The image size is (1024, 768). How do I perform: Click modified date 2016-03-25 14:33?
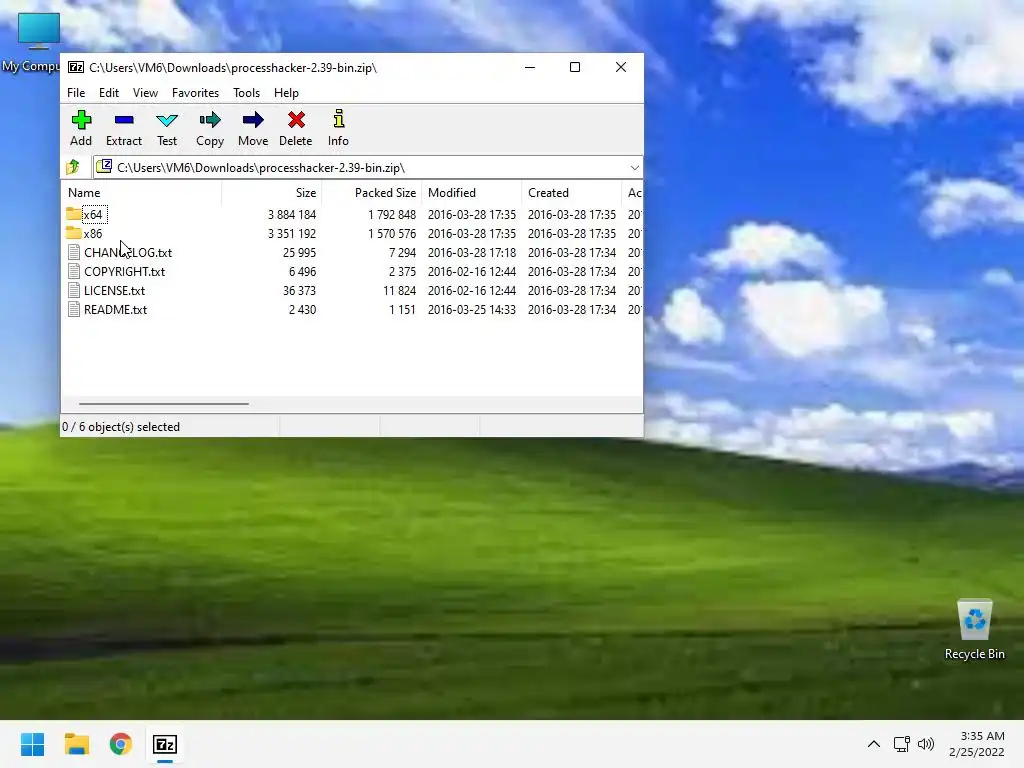coord(472,309)
